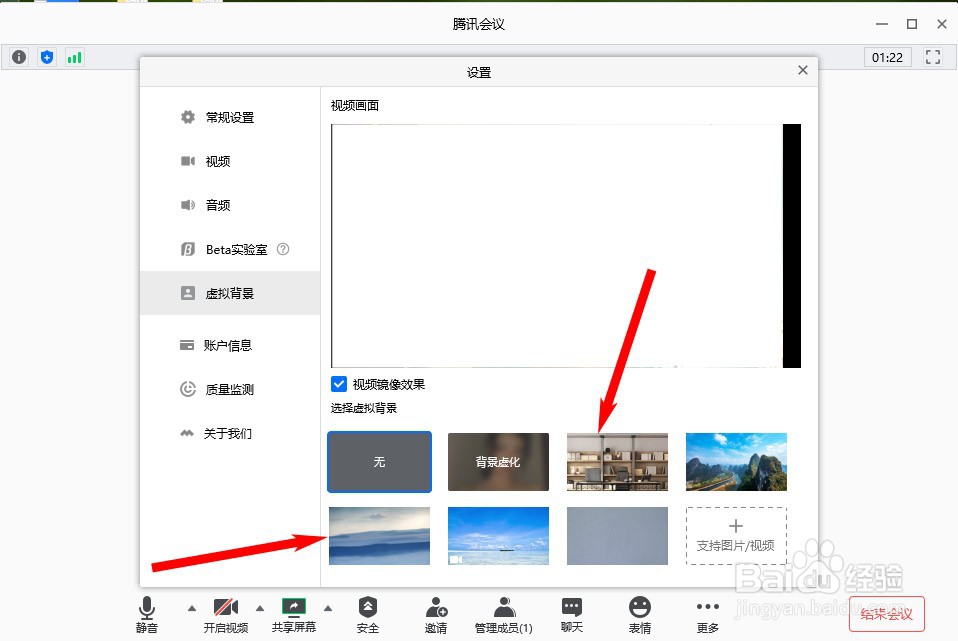Viewport: 958px width, 641px height.
Task: Switch to 视频 settings
Action: click(230, 161)
